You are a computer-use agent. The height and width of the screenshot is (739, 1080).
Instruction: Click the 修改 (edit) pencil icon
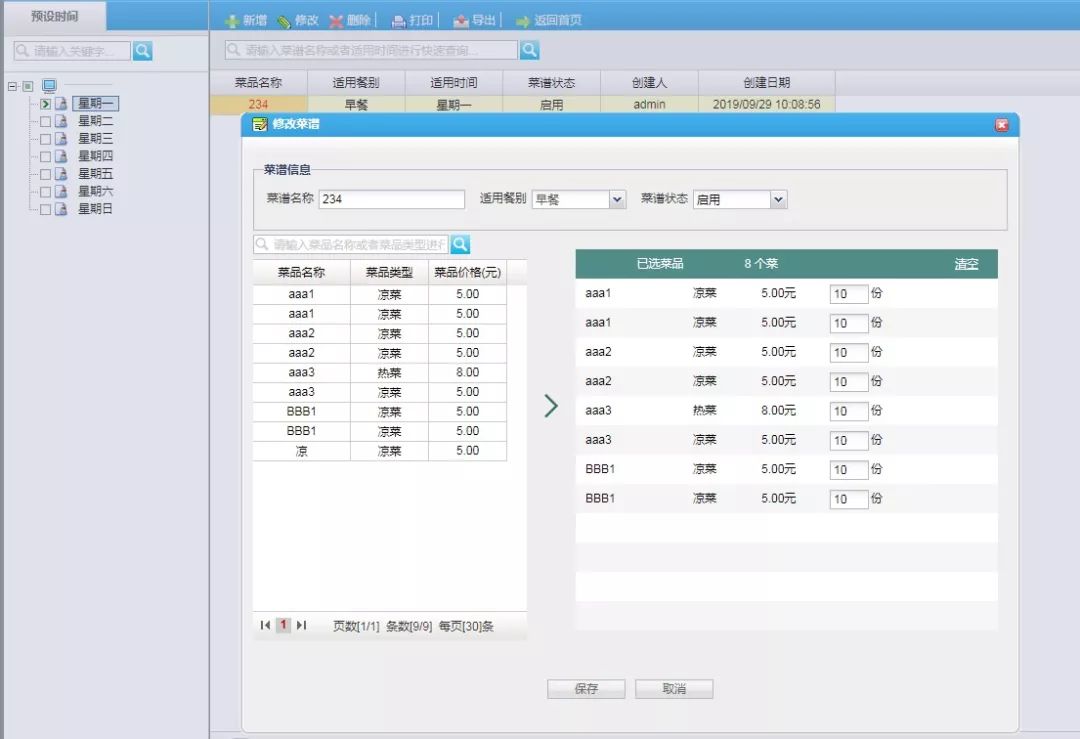[x=284, y=21]
